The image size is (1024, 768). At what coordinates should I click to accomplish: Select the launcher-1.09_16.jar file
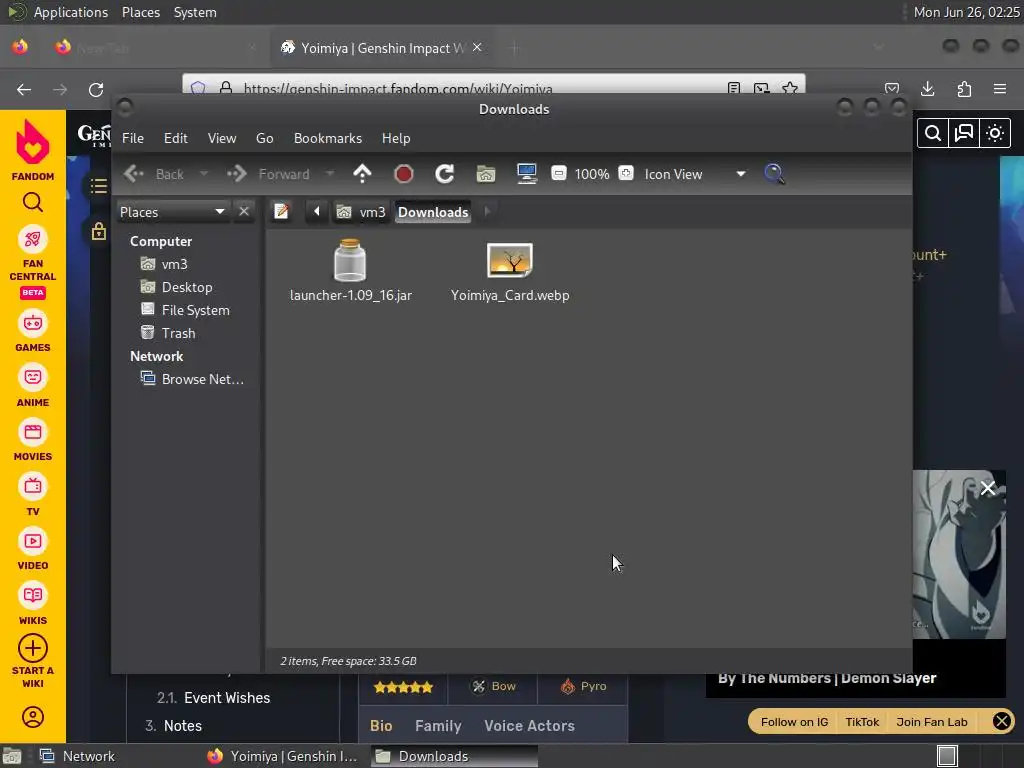(351, 271)
